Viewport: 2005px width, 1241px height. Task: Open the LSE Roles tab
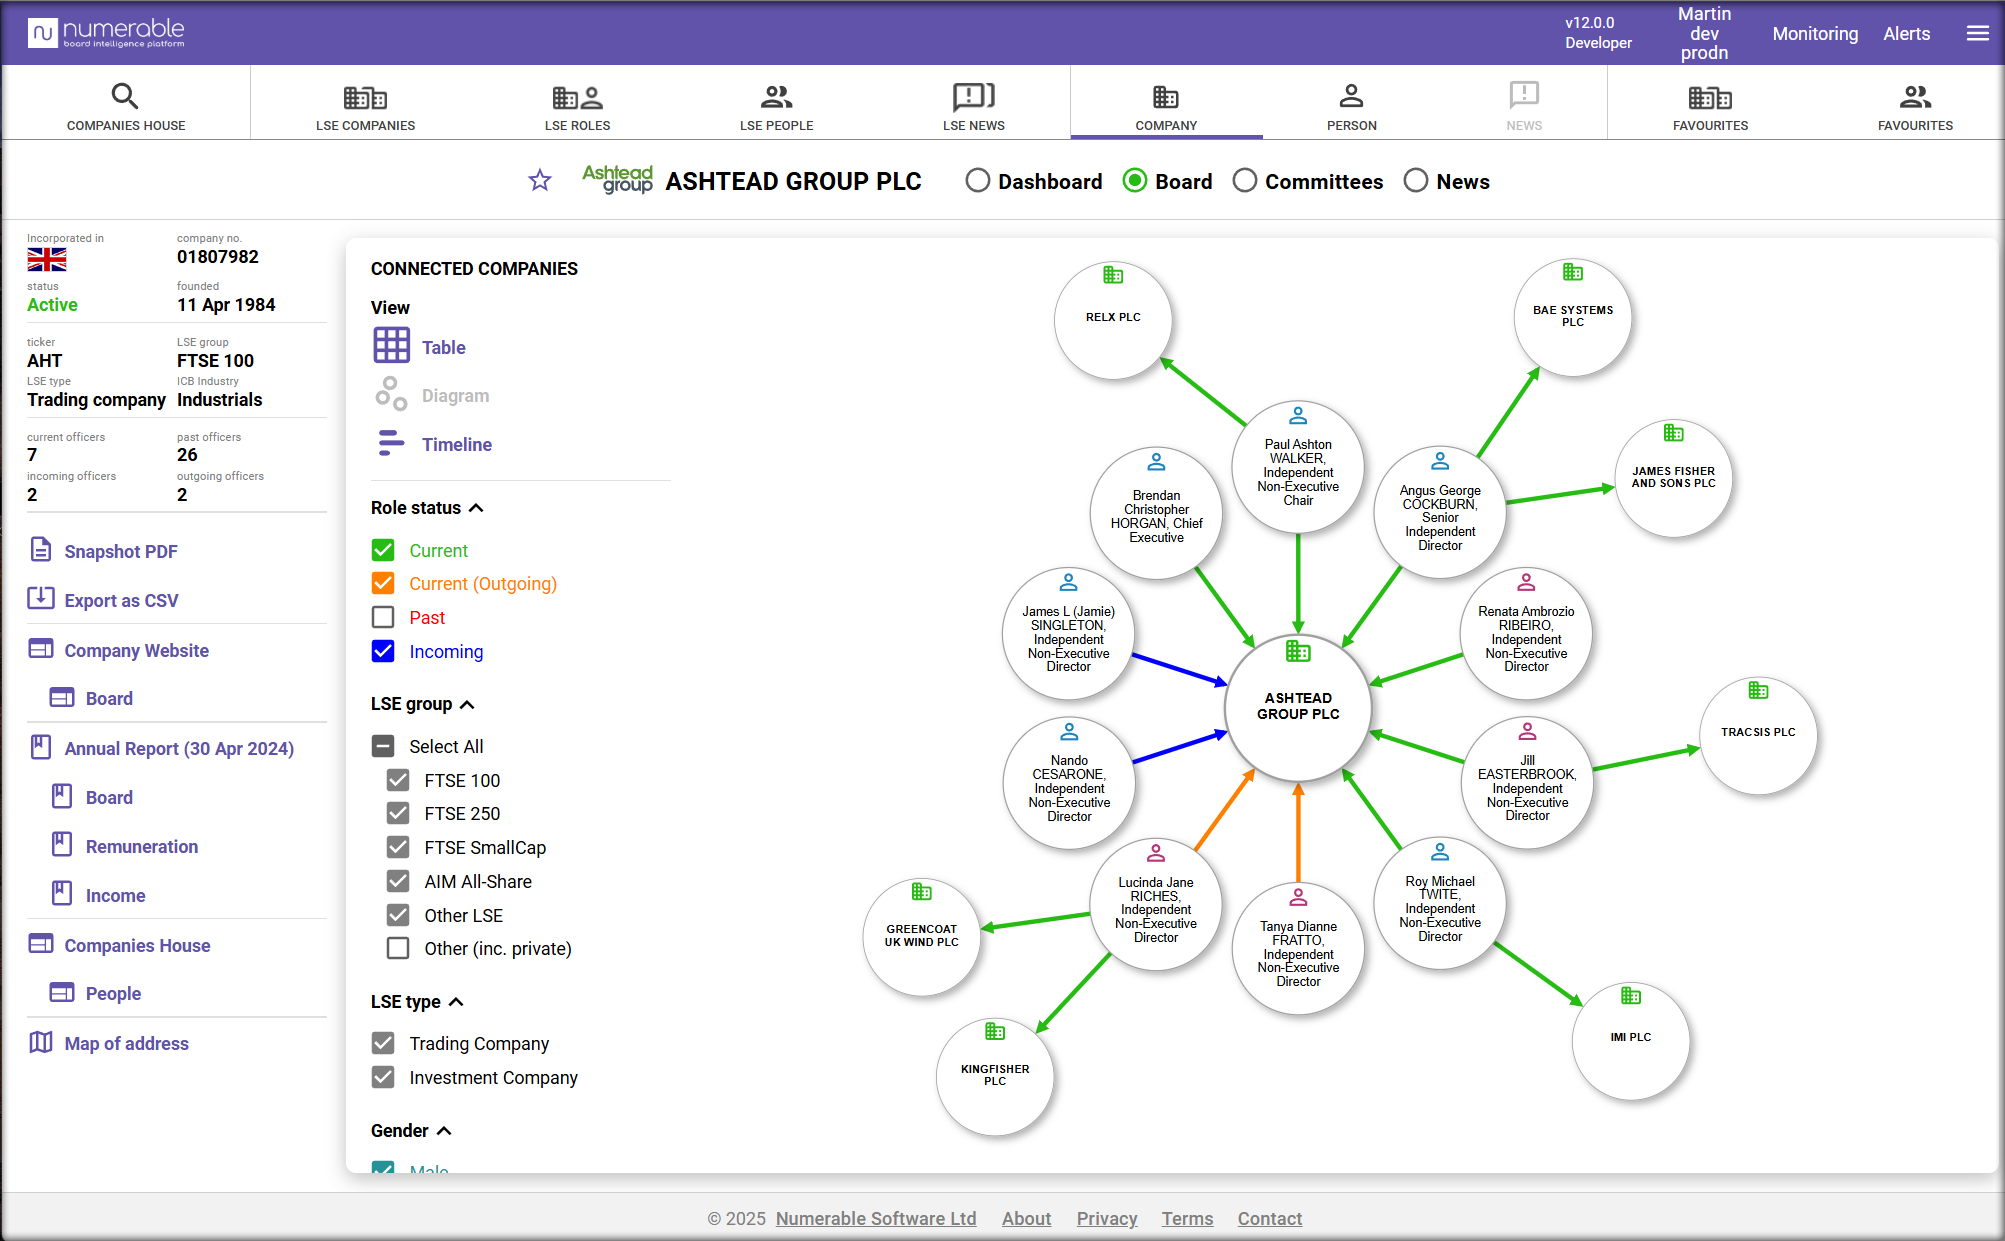tap(577, 104)
